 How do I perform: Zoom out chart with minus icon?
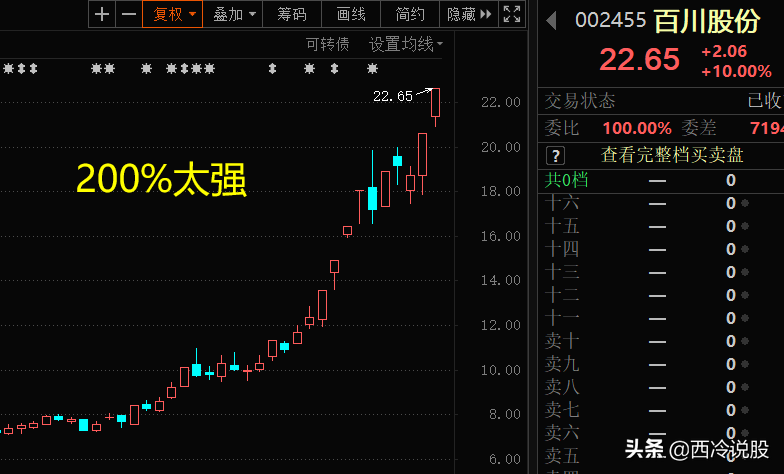pos(129,14)
